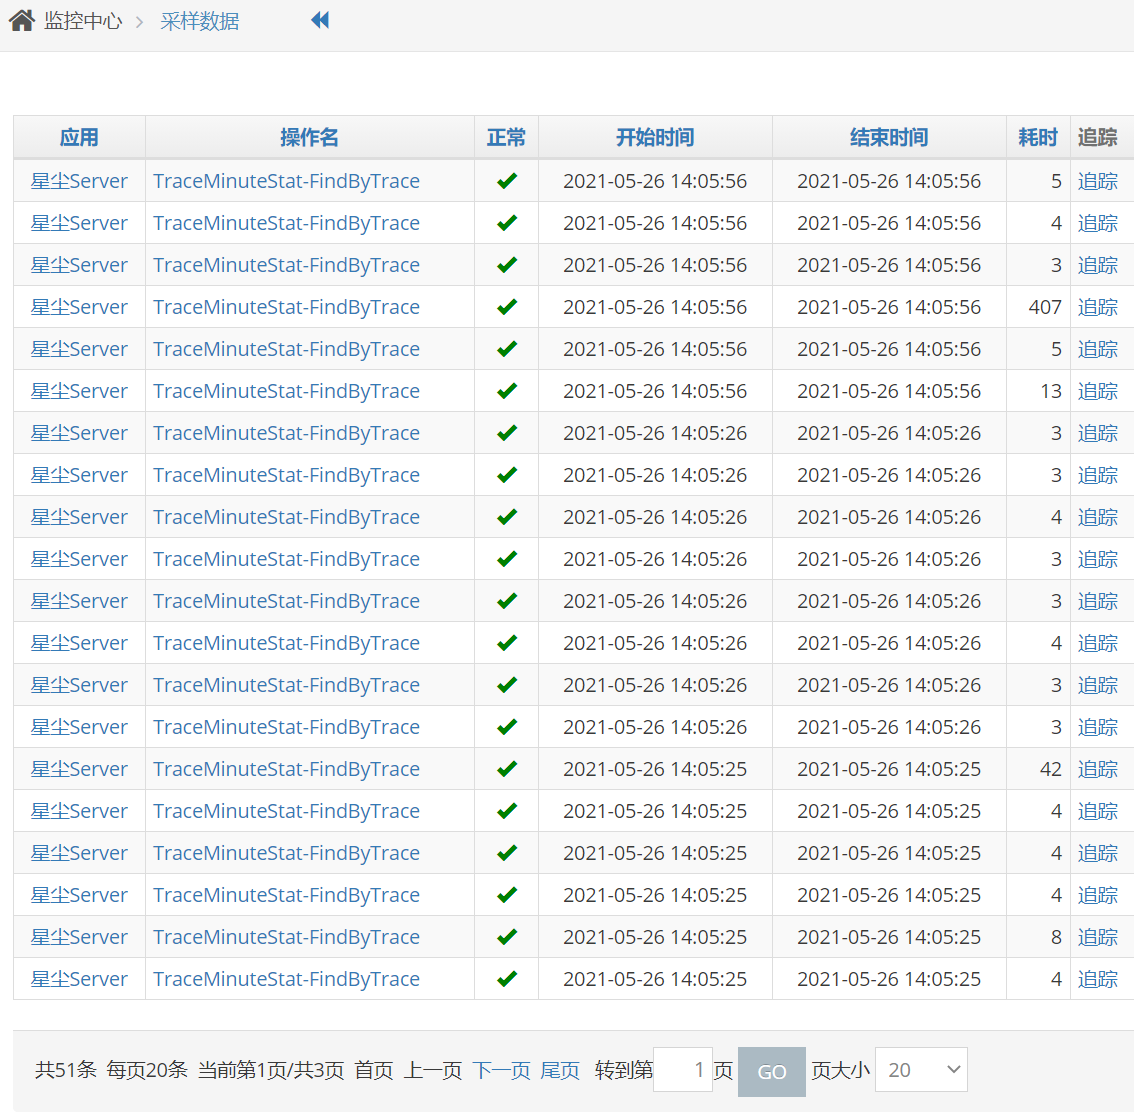Viewport: 1134px width, 1118px height.
Task: Open 星尘Server link in the 8 duration row
Action: click(x=79, y=936)
